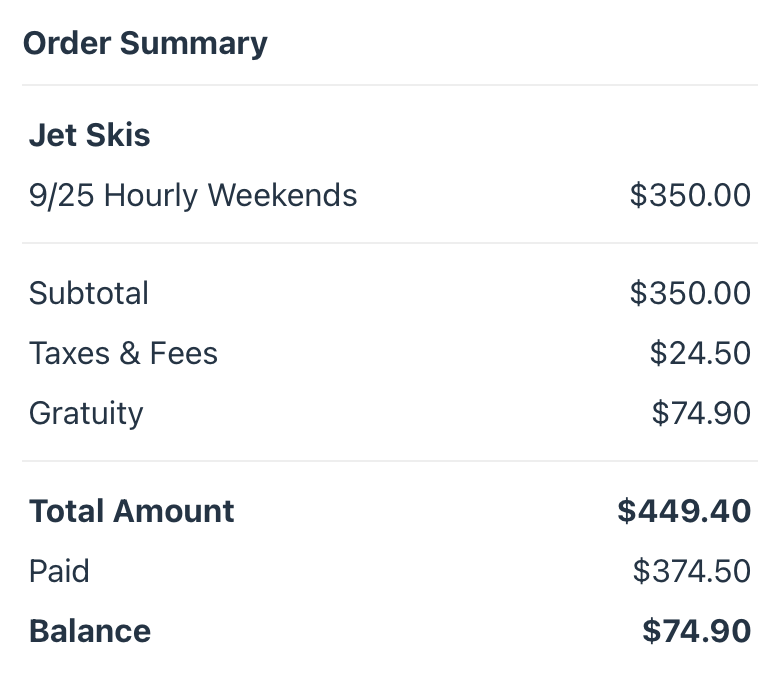Click the divider line under Order Summary
Screen dimensions: 782x686
(x=390, y=85)
